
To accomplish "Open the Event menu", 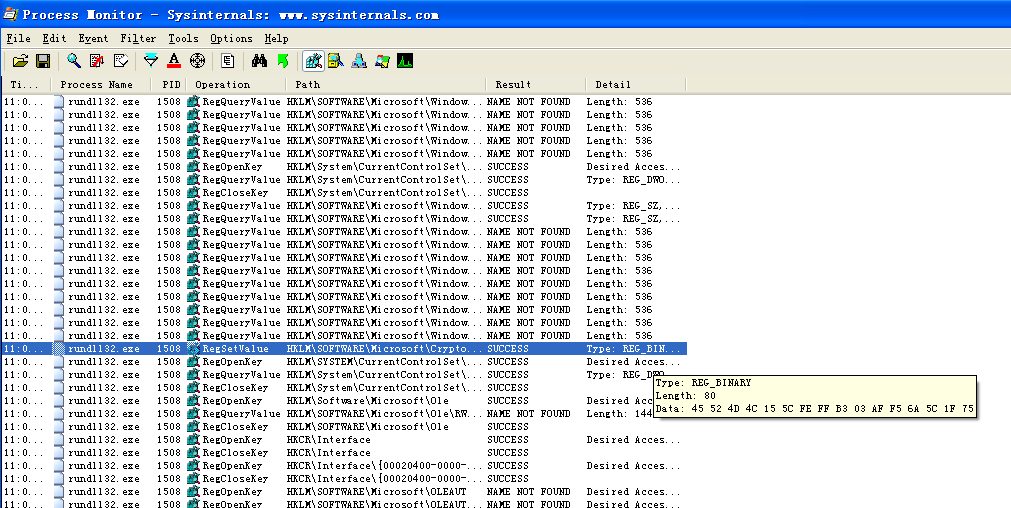I will pyautogui.click(x=93, y=39).
